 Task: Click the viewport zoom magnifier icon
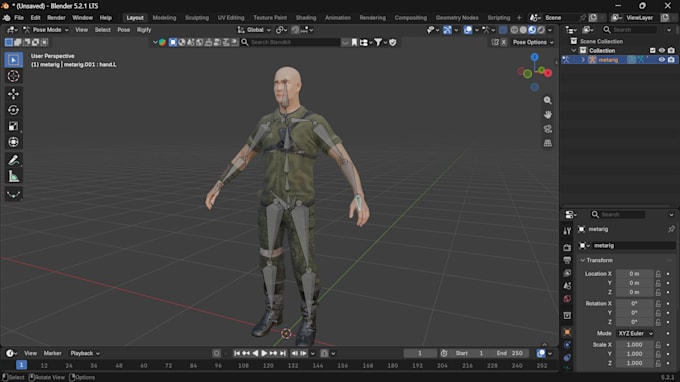pyautogui.click(x=548, y=100)
